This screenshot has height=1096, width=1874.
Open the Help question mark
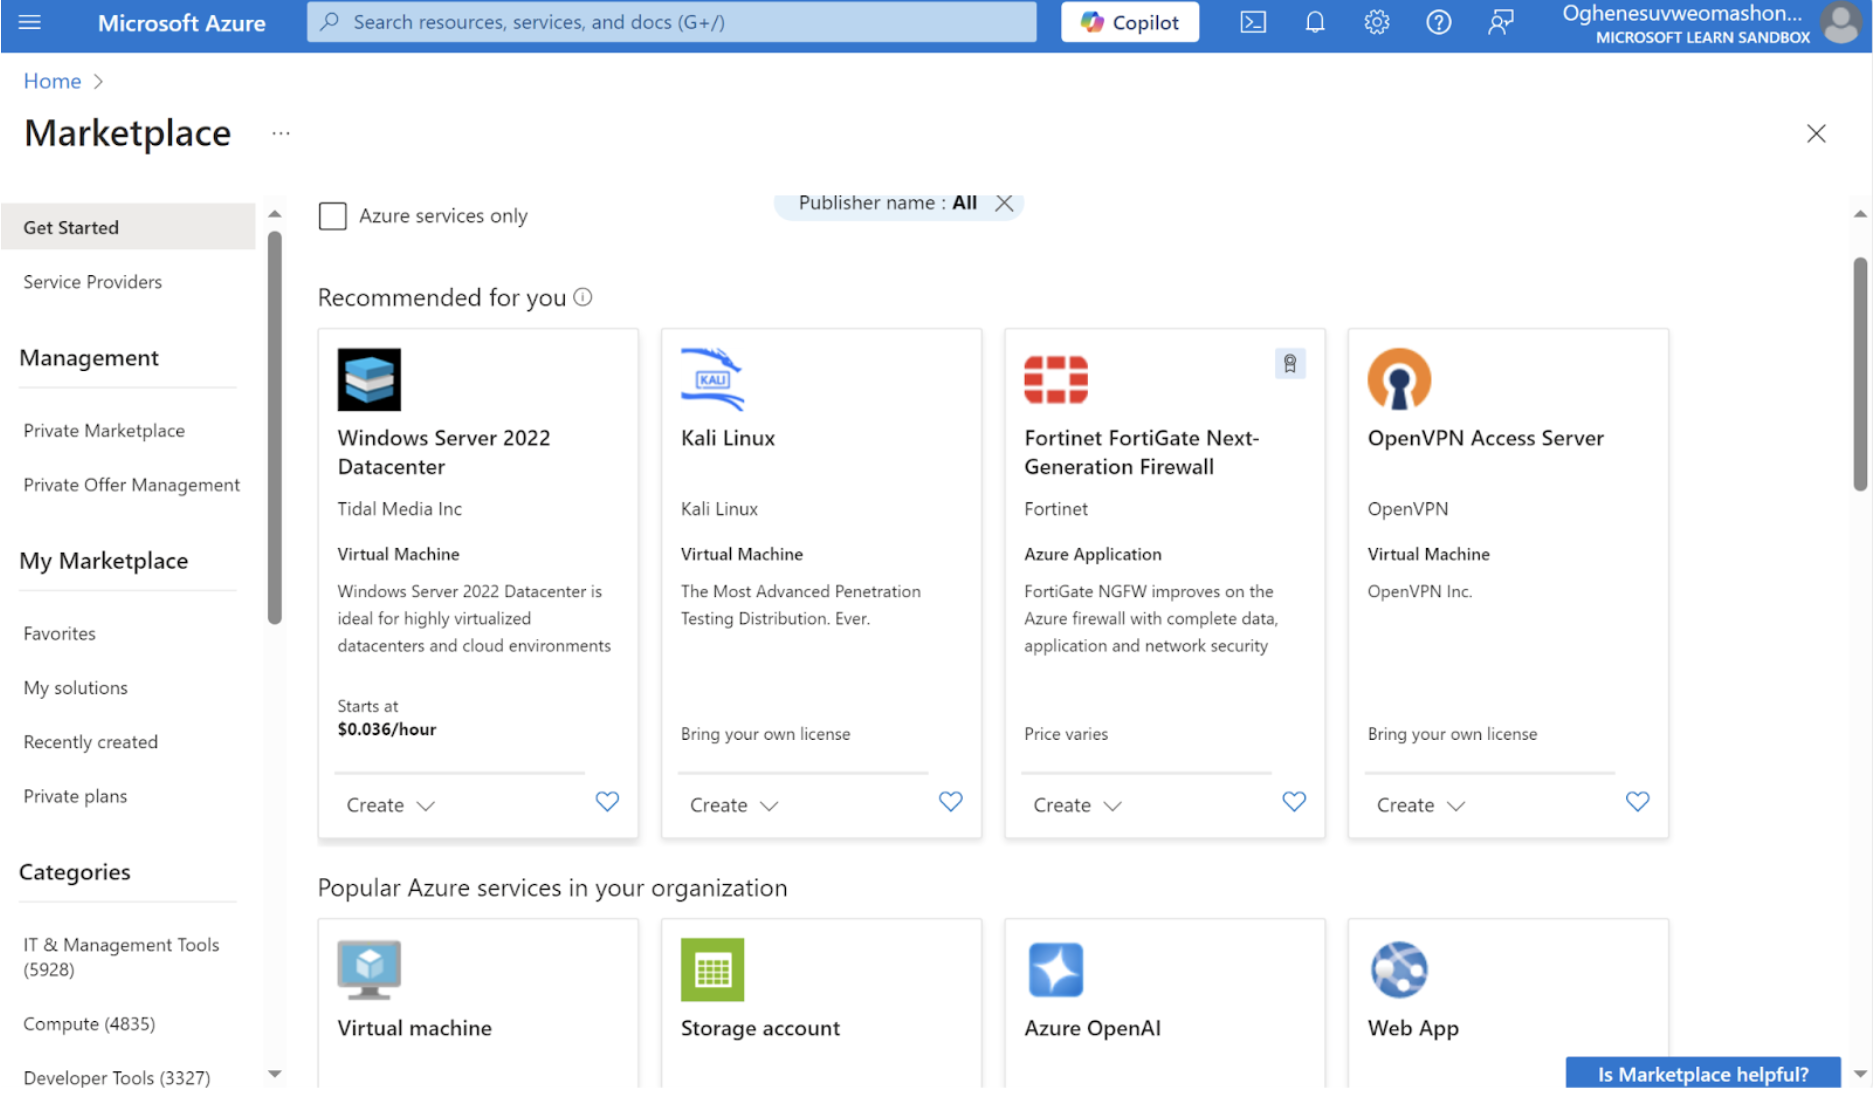coord(1438,22)
